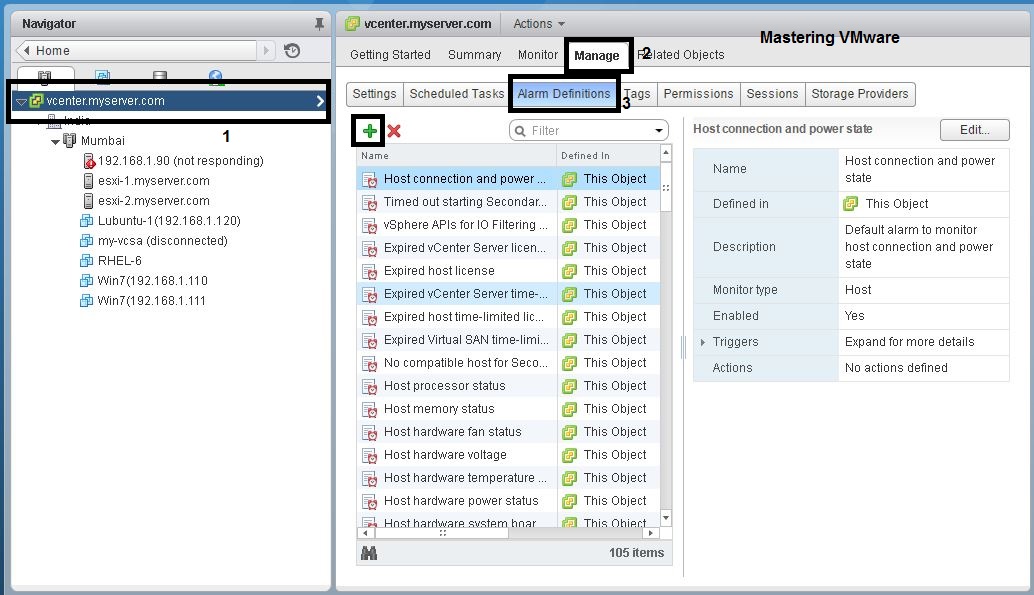The image size is (1034, 595).
Task: Click the binoculars find icon
Action: [x=369, y=553]
